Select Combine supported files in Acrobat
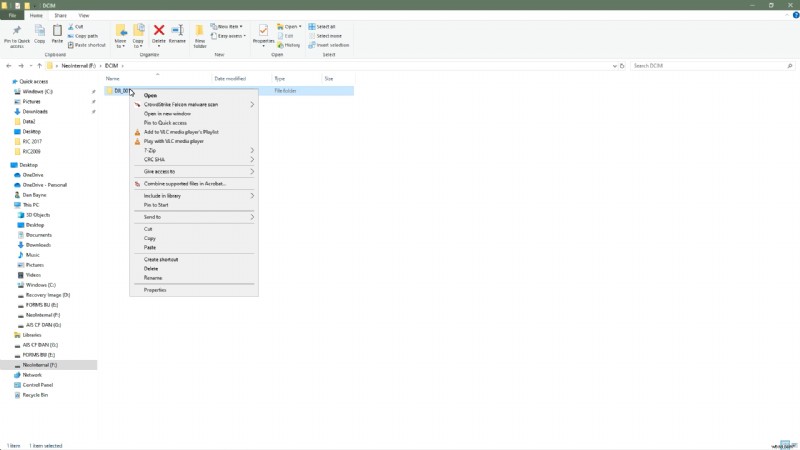The width and height of the screenshot is (800, 450). pyautogui.click(x=185, y=183)
